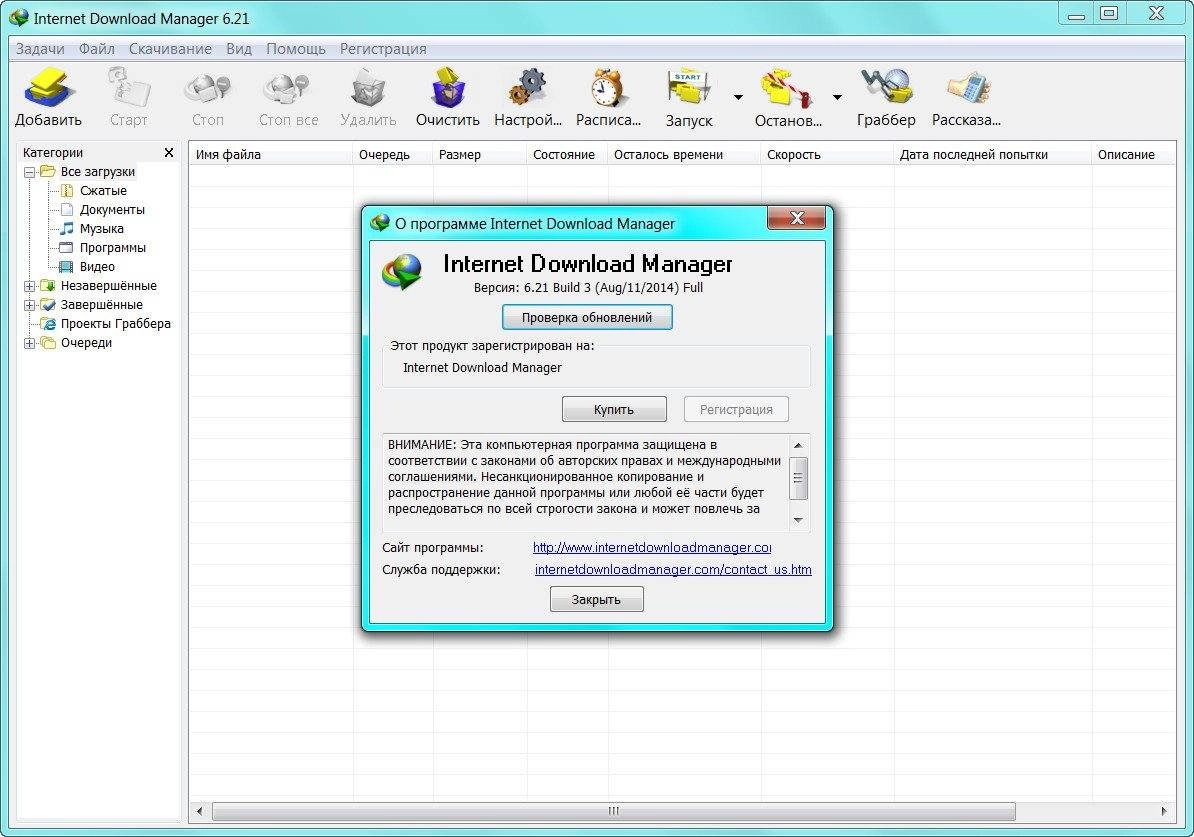Sort by Скорость column header
Screen dimensions: 1194x837
827,155
